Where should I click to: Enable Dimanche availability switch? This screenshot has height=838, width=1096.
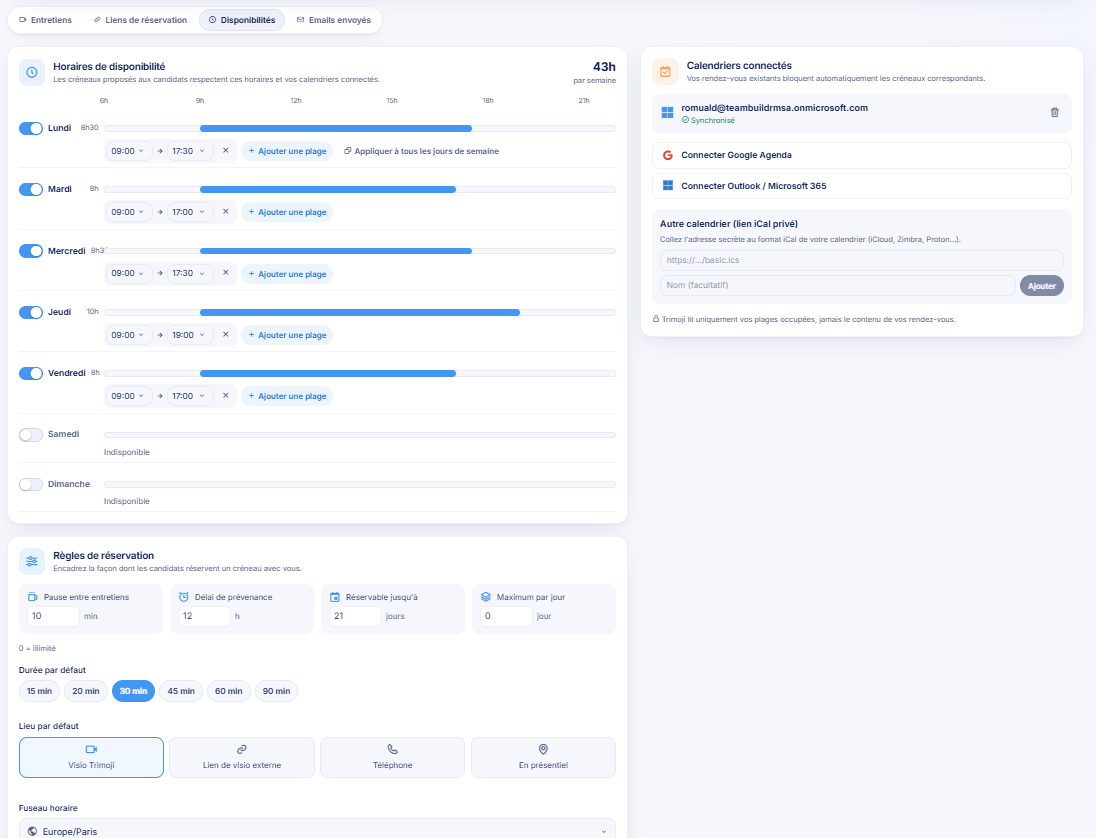click(31, 484)
